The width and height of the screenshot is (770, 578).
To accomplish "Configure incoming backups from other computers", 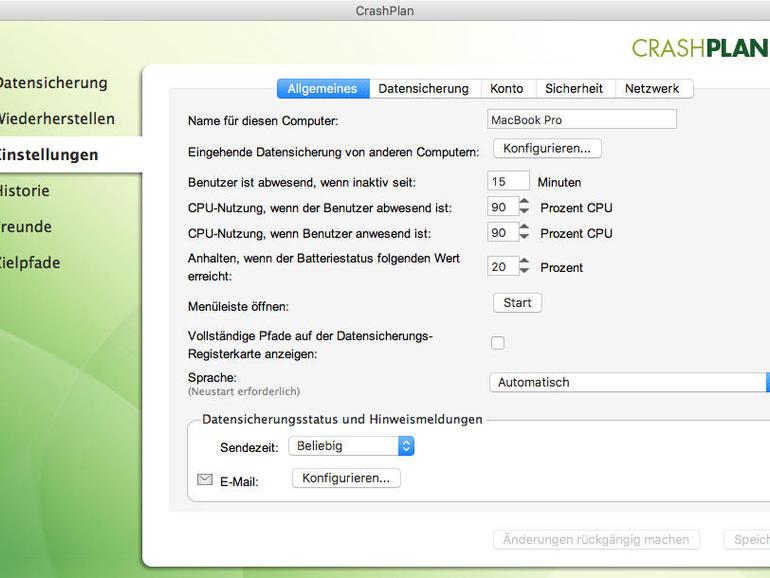I will pyautogui.click(x=547, y=149).
